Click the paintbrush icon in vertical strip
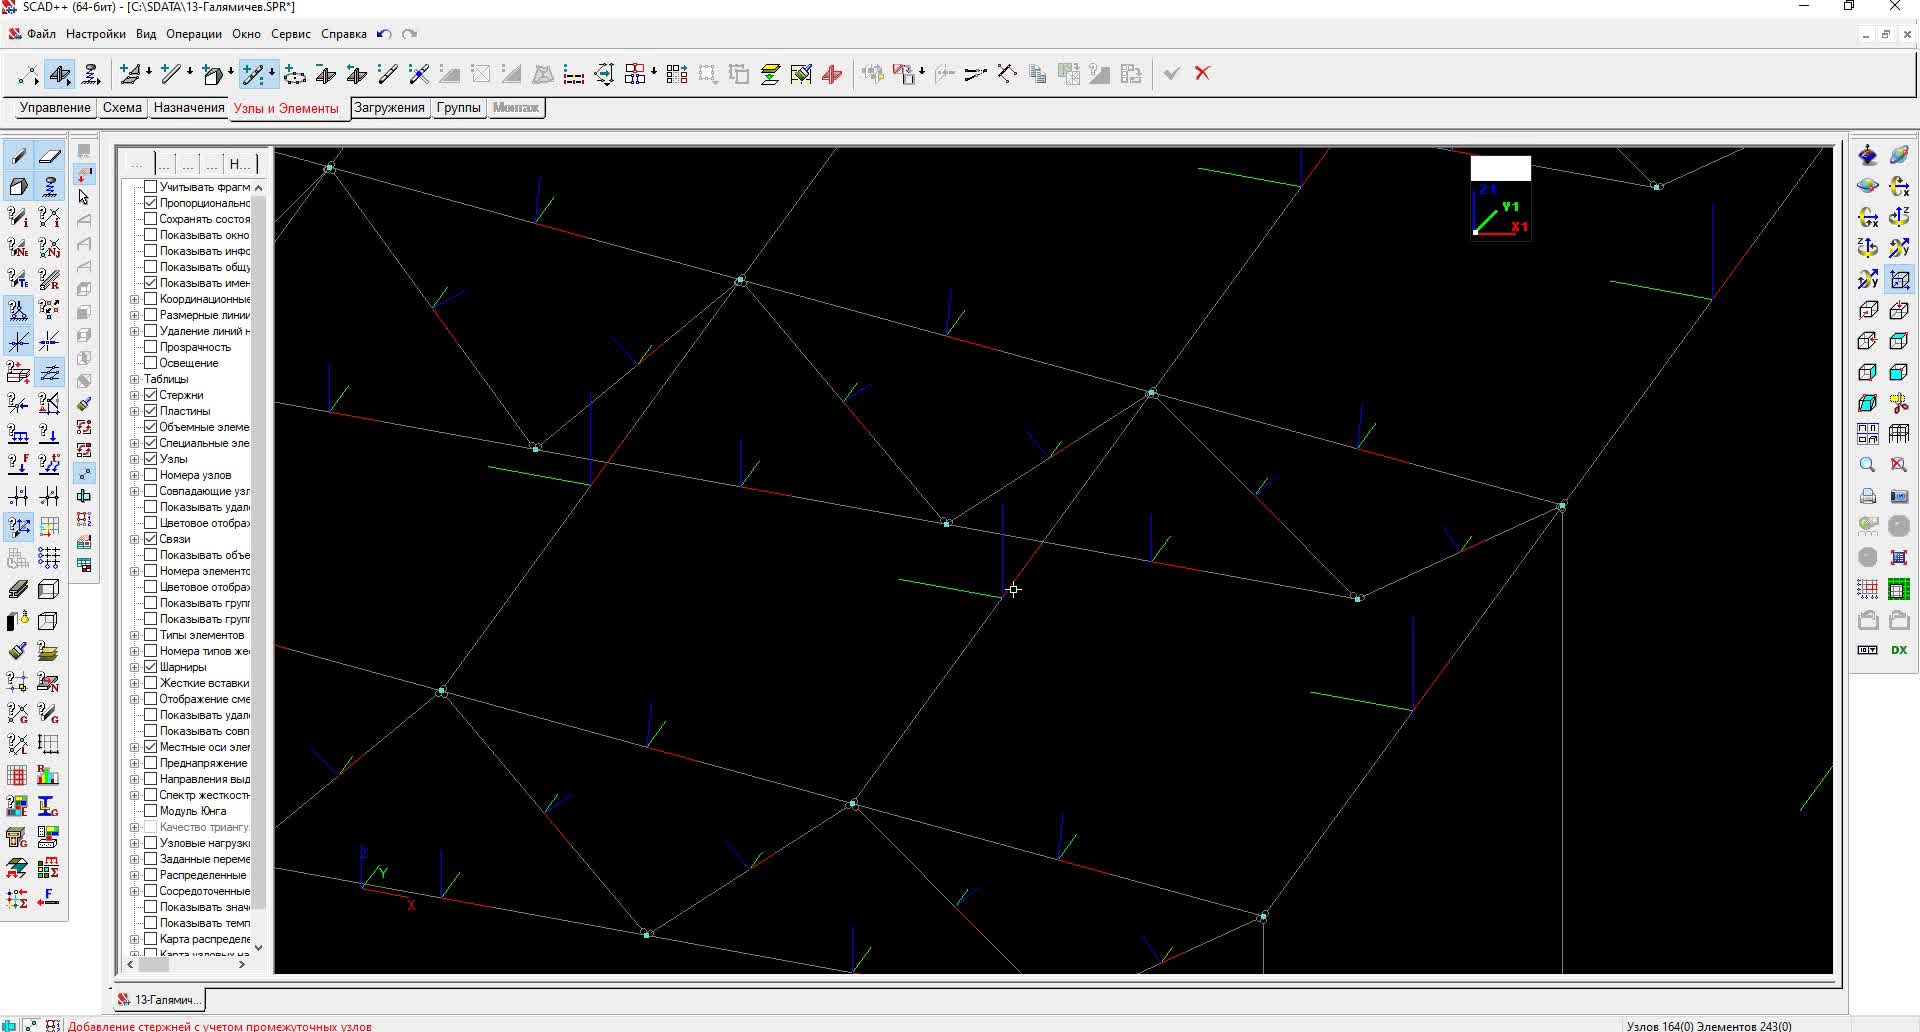 pos(84,404)
